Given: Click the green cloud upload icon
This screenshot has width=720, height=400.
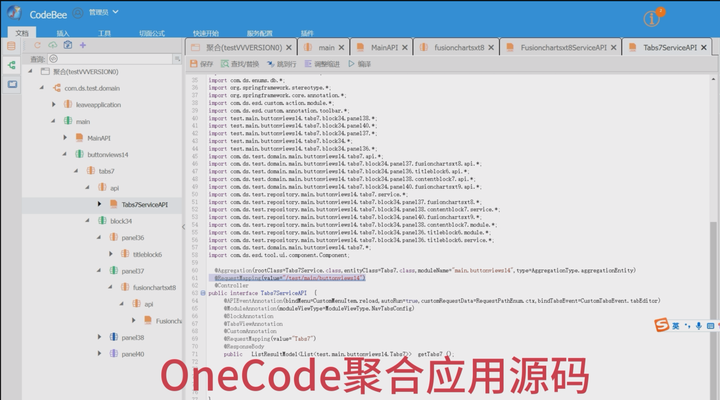Looking at the screenshot, I should pos(53,45).
